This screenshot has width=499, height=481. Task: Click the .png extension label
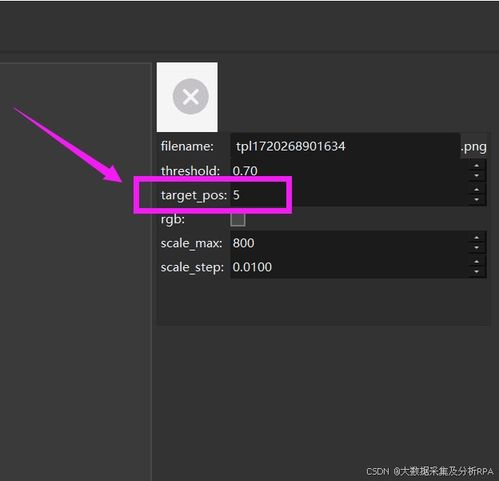[474, 147]
